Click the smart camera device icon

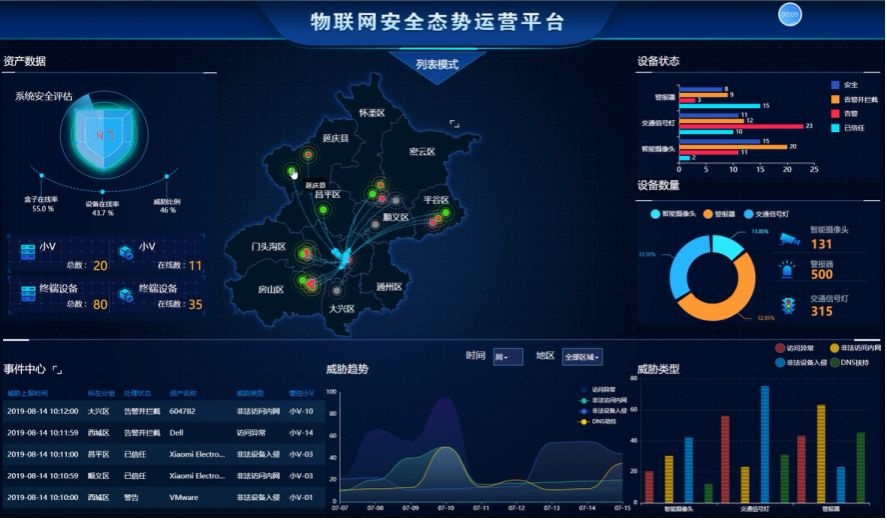coord(790,238)
